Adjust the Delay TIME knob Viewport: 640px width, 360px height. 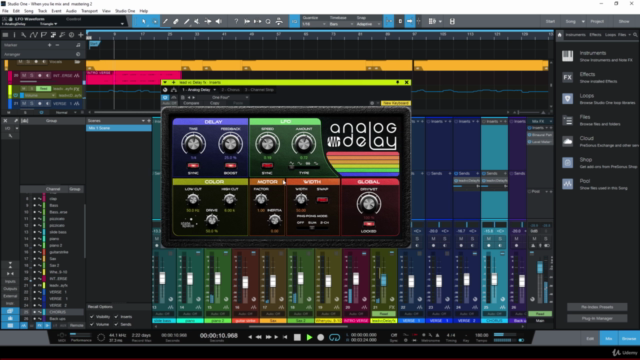[193, 143]
